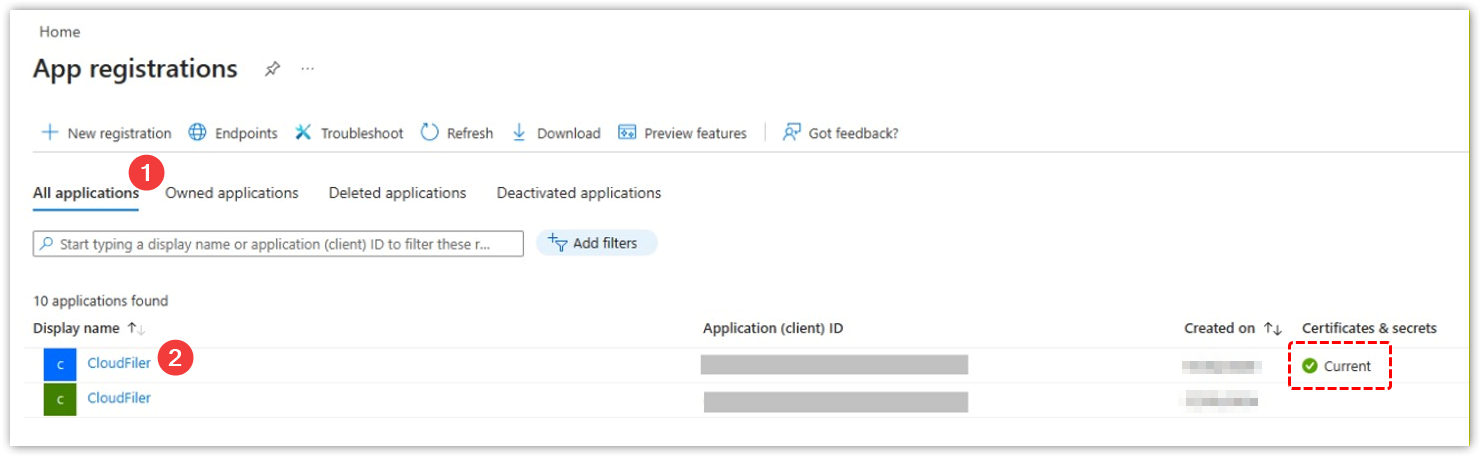Click the Got feedback person icon

[792, 133]
